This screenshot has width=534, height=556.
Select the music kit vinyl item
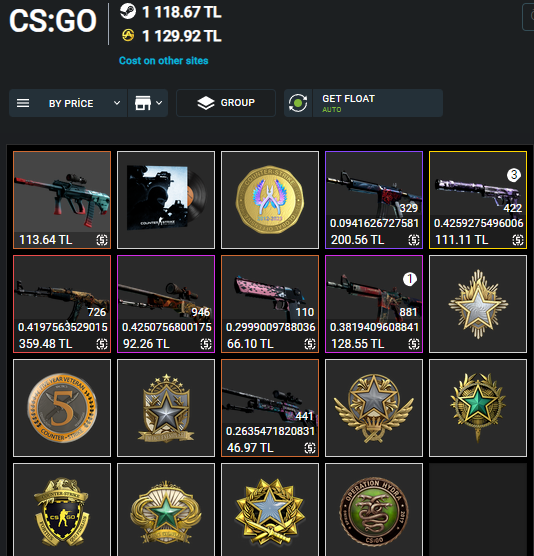pos(166,200)
